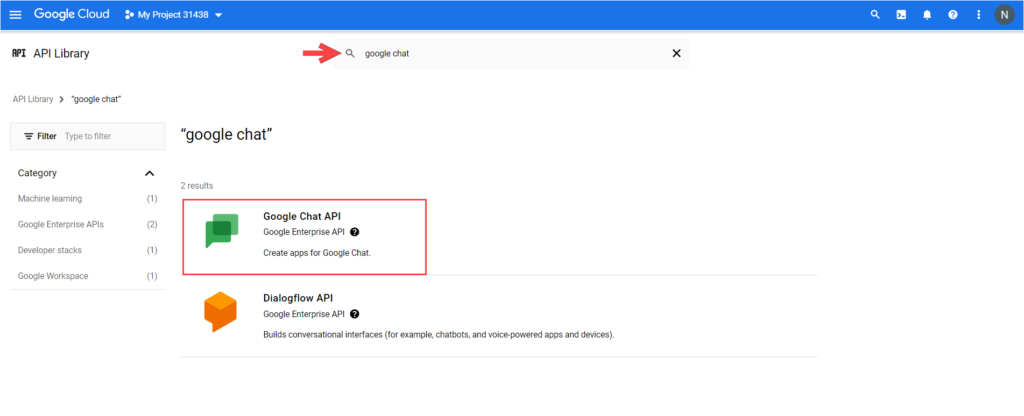Open the My Project 31438 dropdown
This screenshot has width=1024, height=416.
point(173,15)
